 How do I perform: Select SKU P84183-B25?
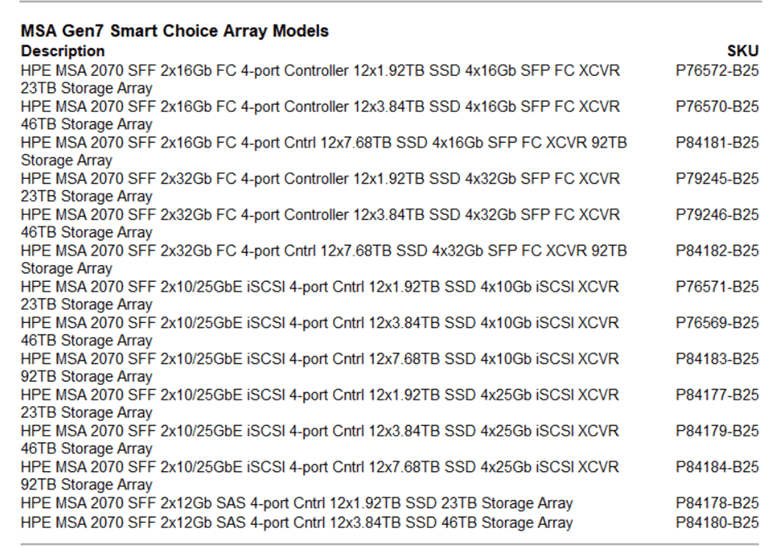(x=717, y=359)
